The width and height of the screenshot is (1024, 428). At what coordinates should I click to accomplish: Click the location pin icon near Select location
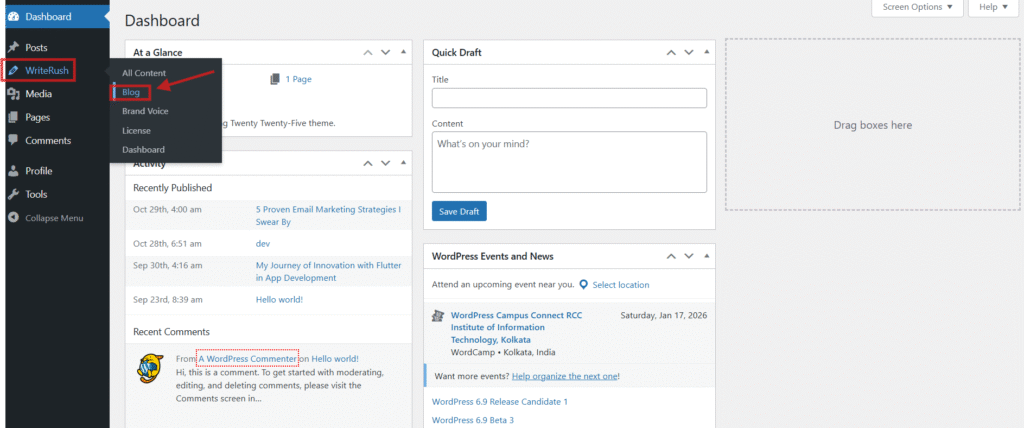pos(583,285)
